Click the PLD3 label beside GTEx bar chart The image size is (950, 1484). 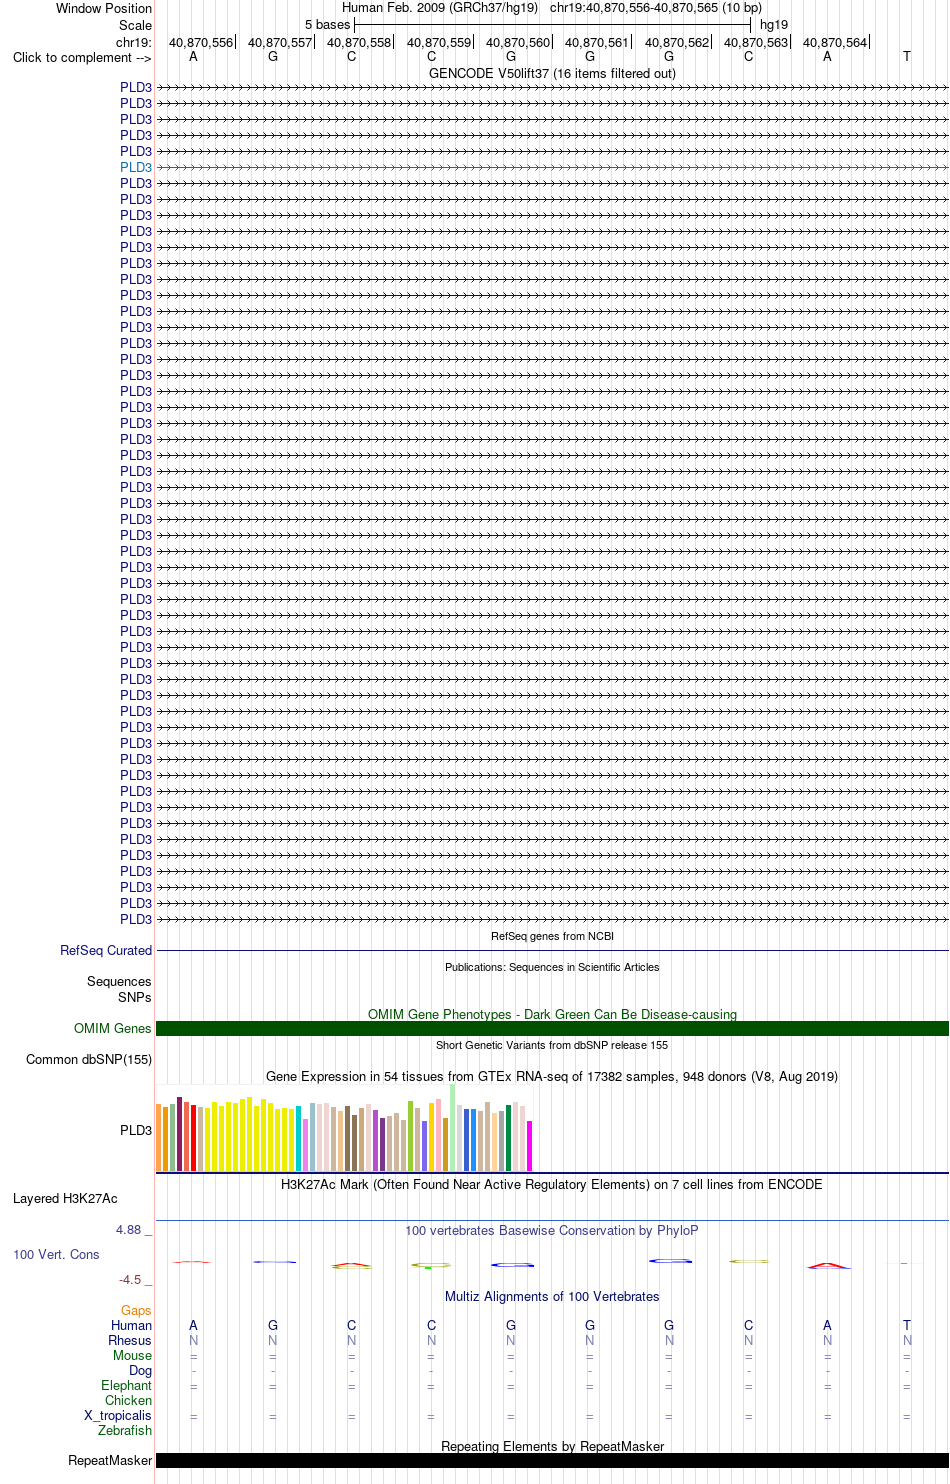[x=136, y=1130]
